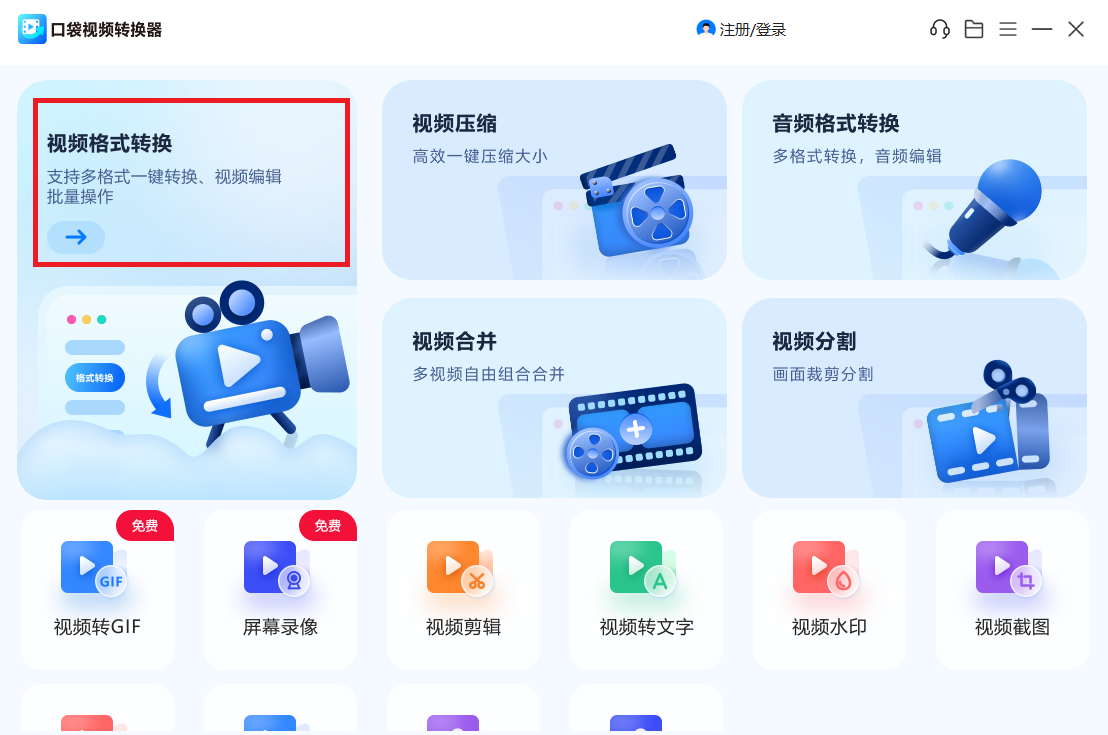Image resolution: width=1108 pixels, height=735 pixels.
Task: Click the 格式转换 badge on camera illustration
Action: [94, 377]
